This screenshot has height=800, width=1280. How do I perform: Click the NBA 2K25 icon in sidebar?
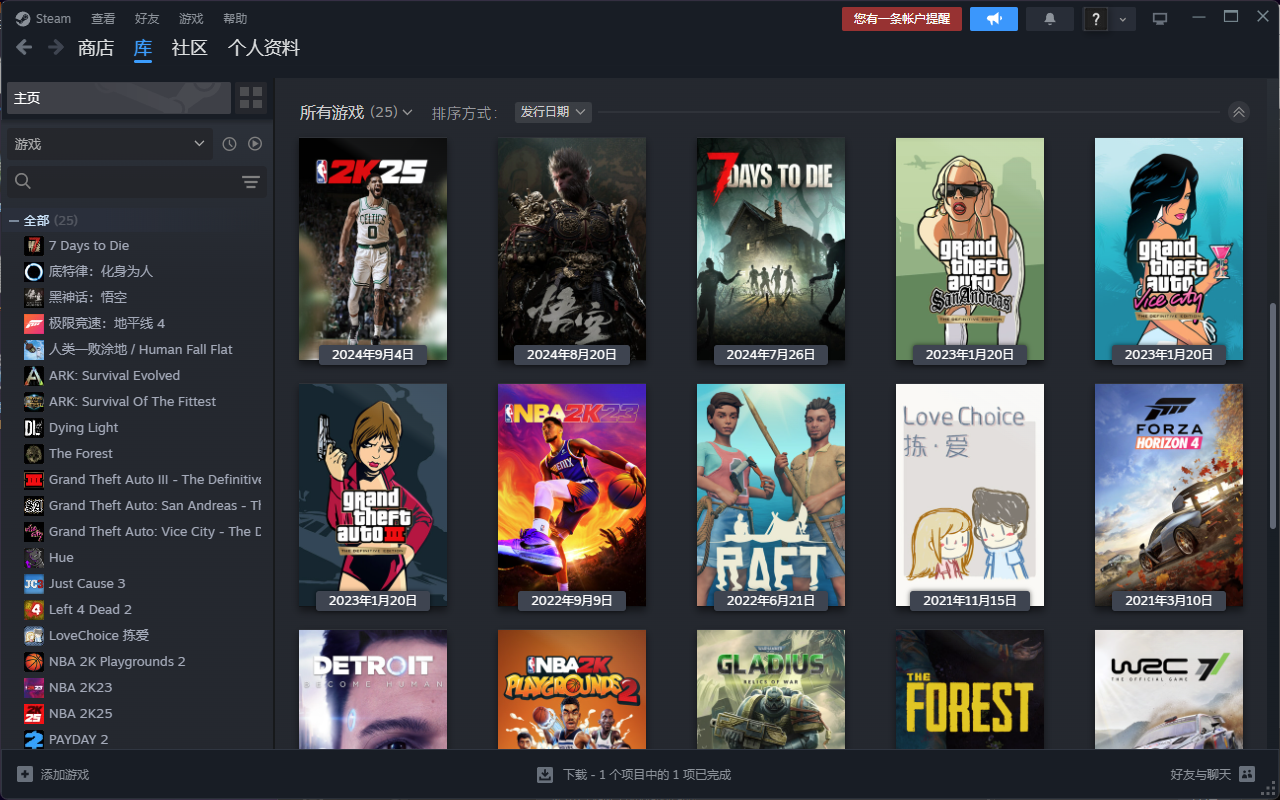click(x=34, y=713)
